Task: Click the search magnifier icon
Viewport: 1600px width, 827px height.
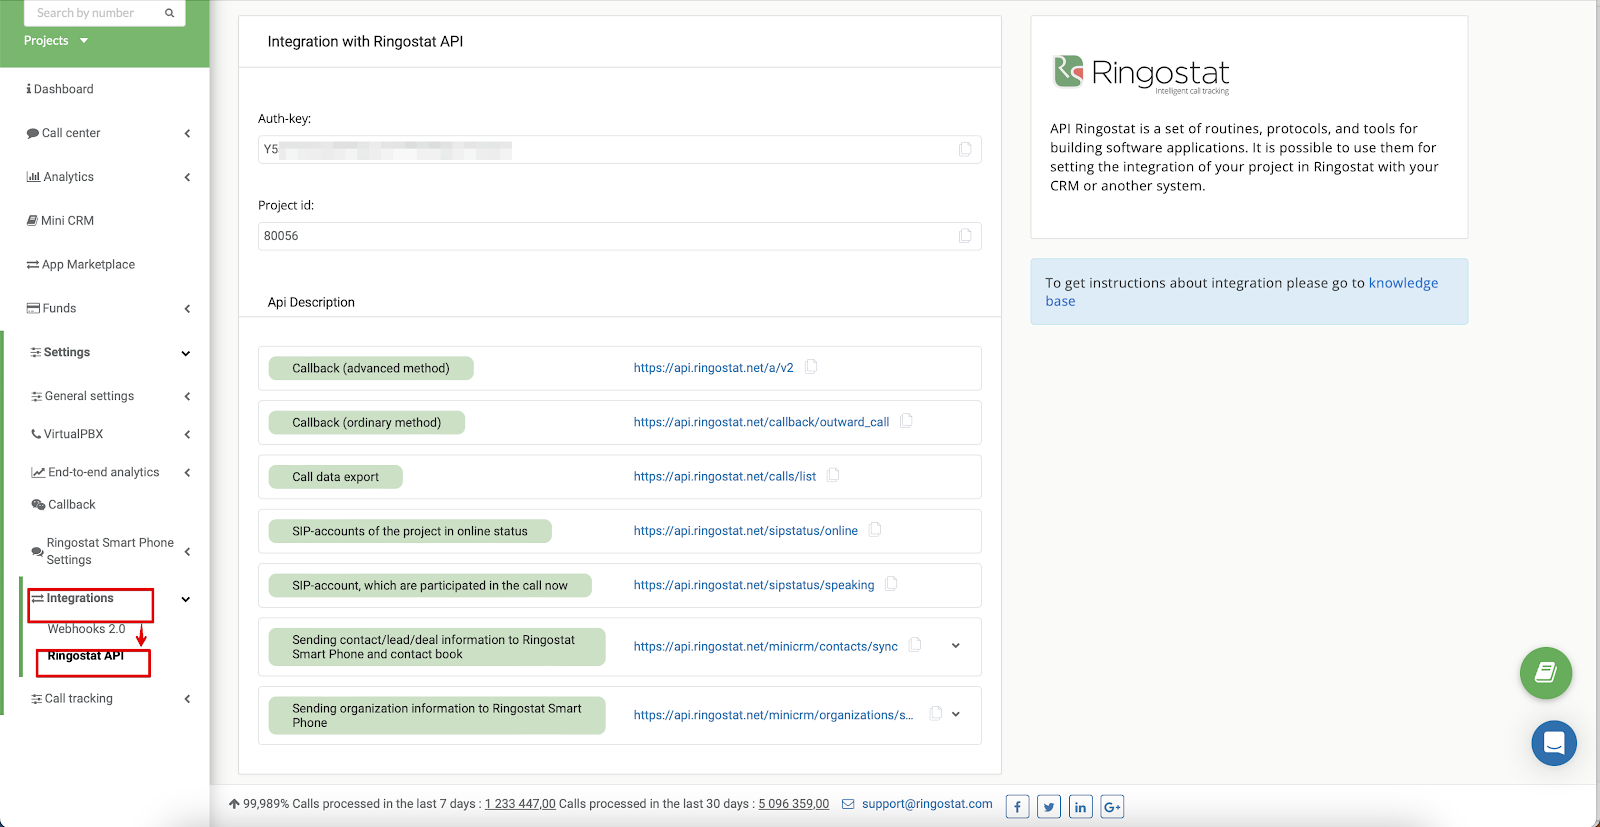Action: 170,13
